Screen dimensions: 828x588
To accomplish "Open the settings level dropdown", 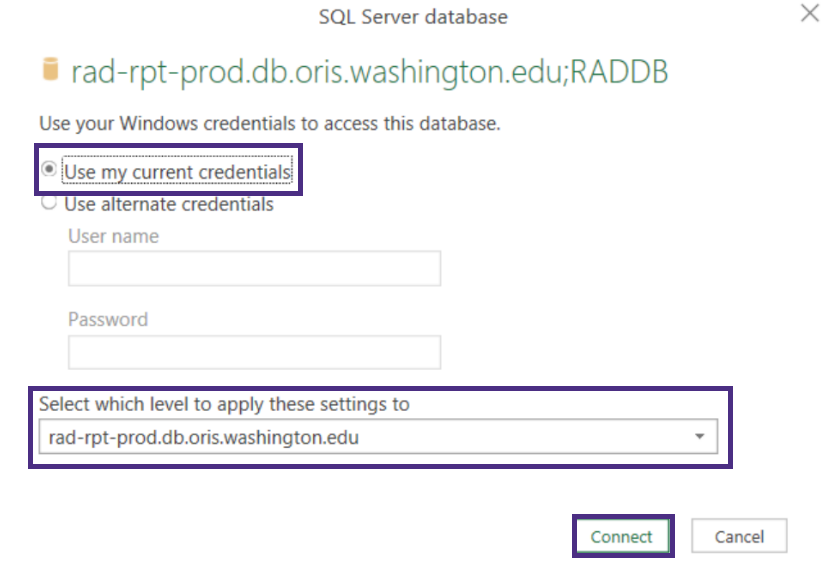I will 378,437.
